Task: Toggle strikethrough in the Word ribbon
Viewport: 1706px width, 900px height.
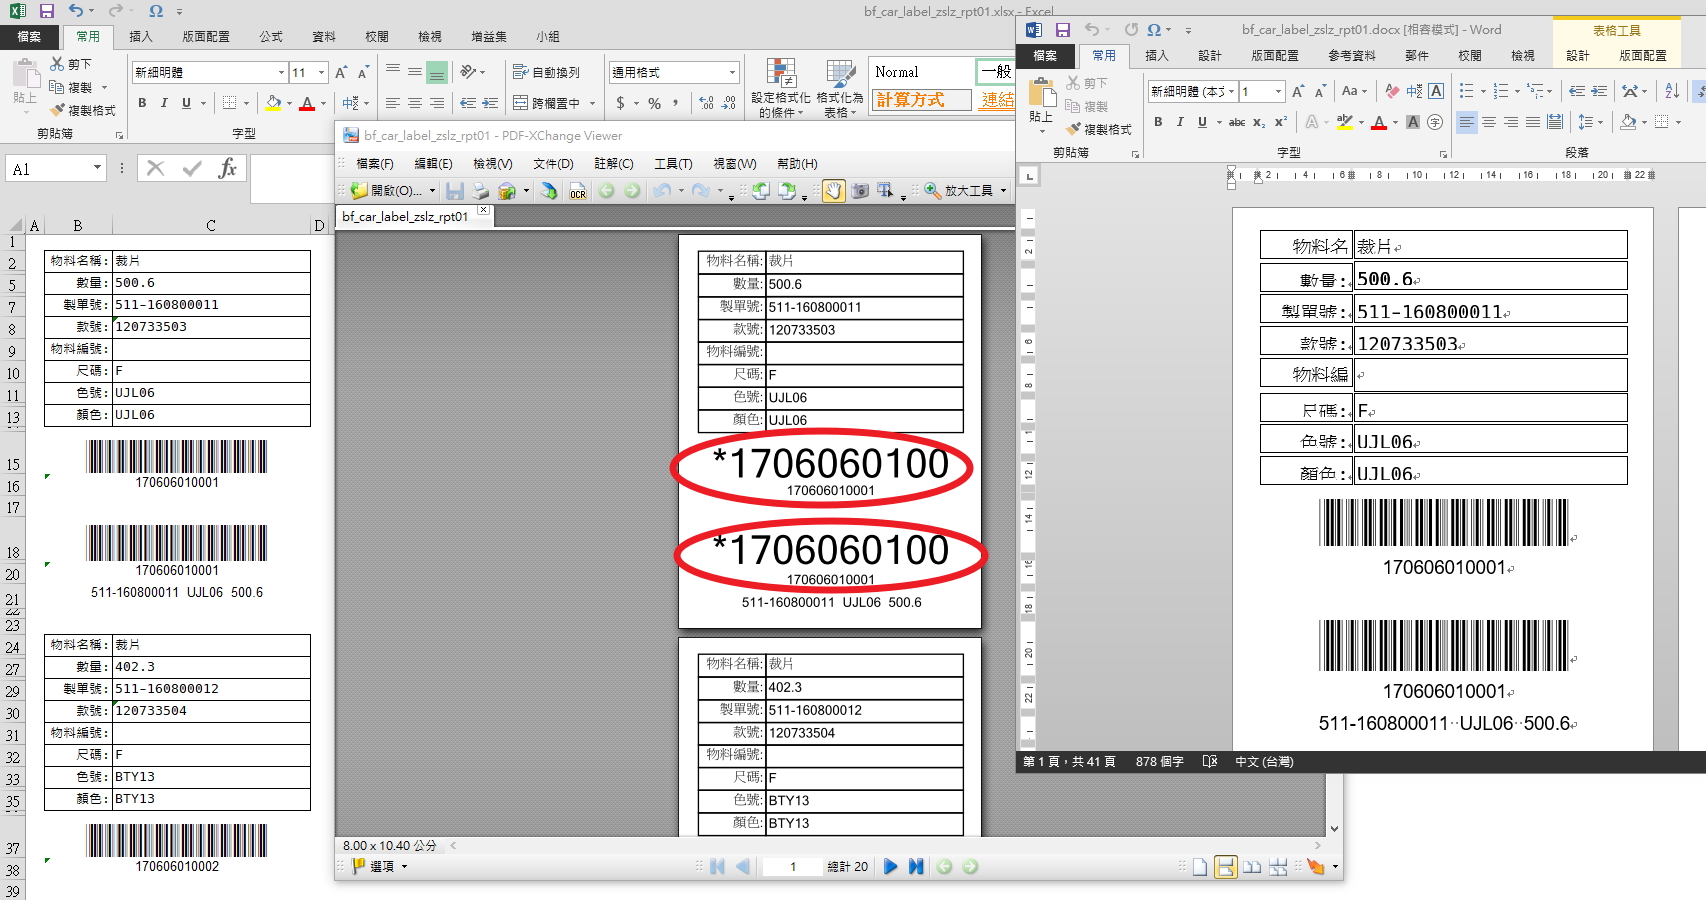Action: click(x=1237, y=122)
